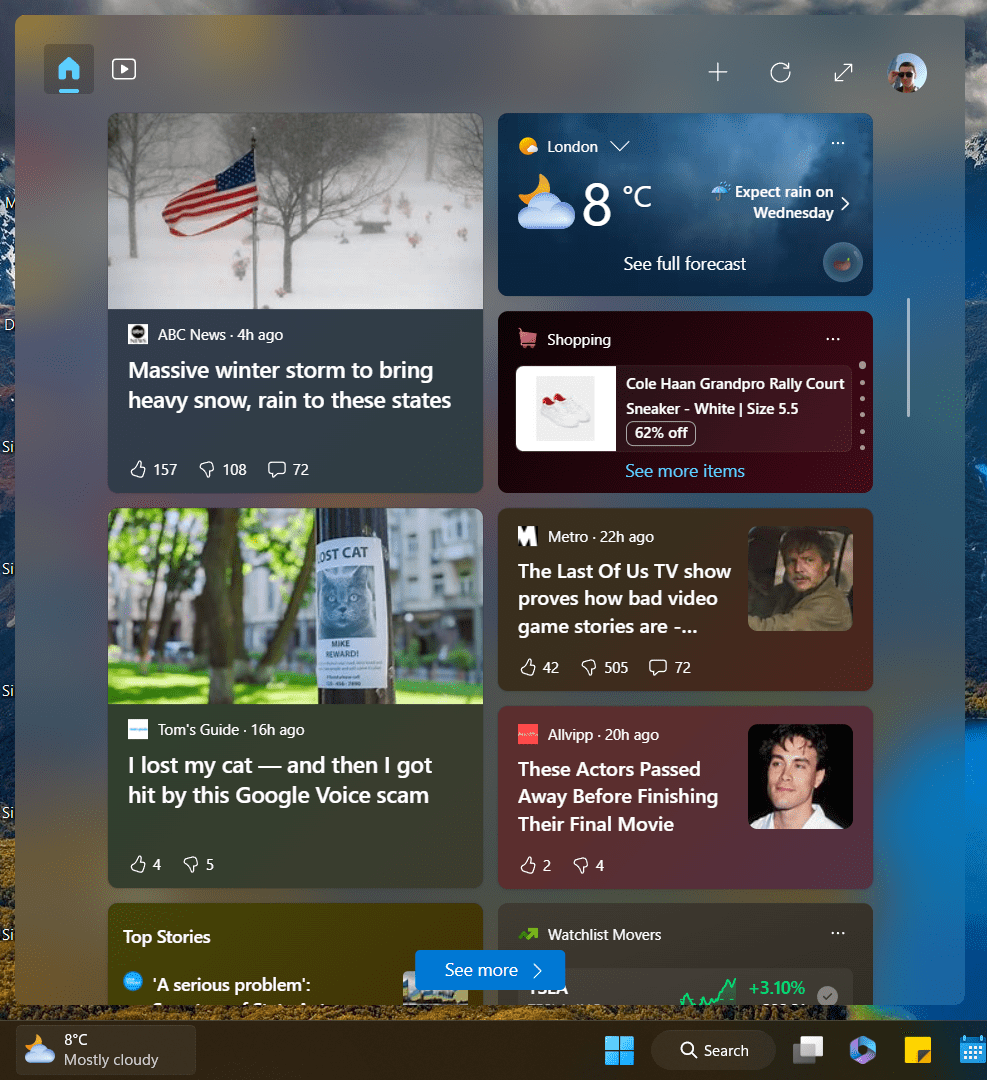Expand the widgets board to fullscreen
Viewport: 987px width, 1080px height.
pos(843,72)
